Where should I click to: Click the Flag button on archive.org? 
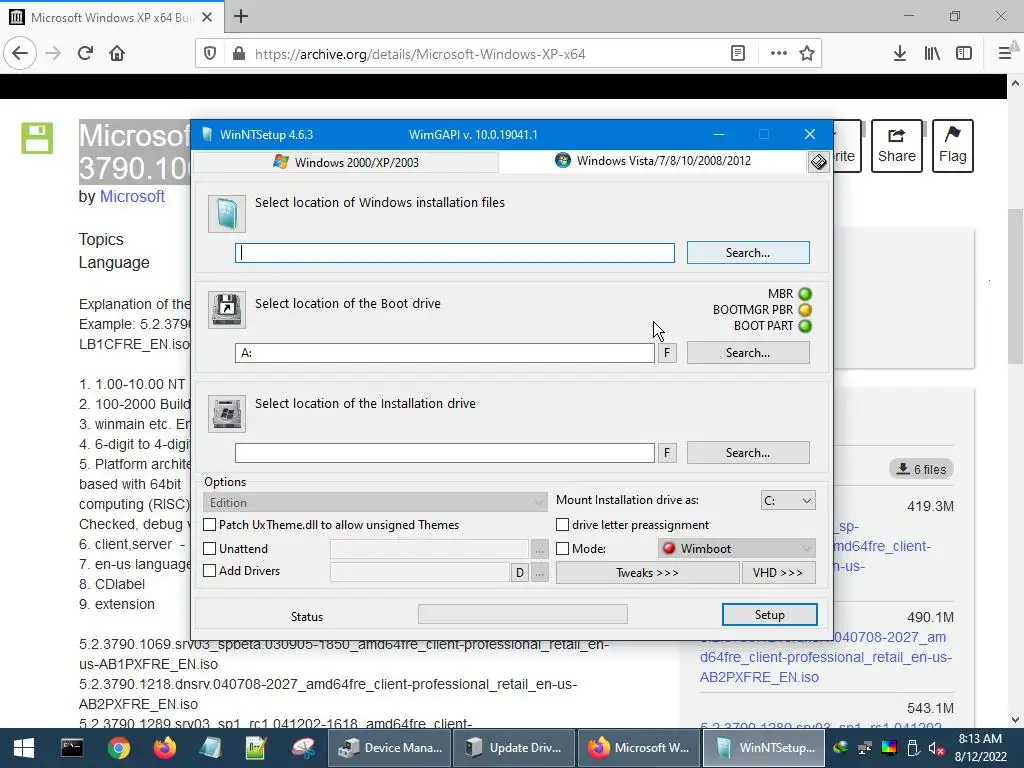click(953, 146)
